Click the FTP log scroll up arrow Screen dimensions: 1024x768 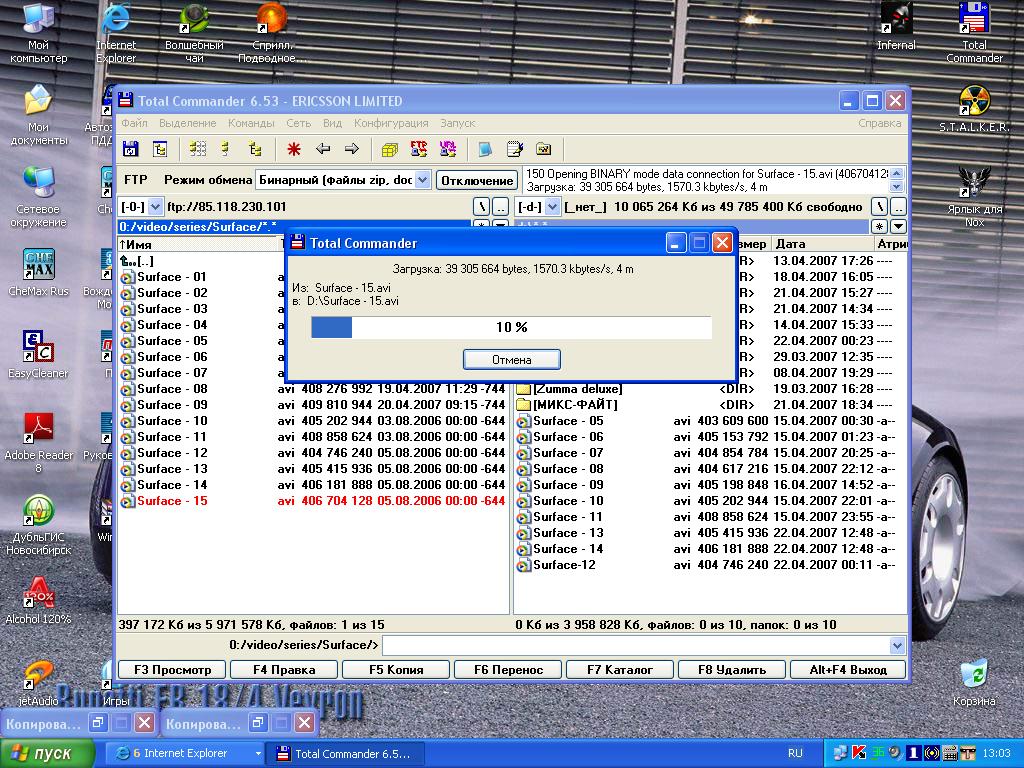[897, 173]
